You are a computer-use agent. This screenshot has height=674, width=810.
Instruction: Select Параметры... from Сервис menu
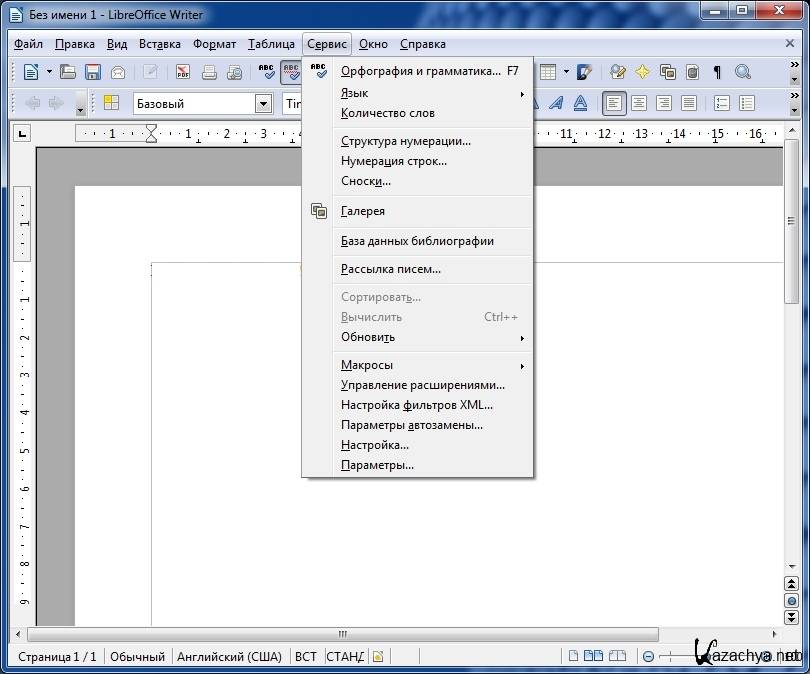(x=377, y=465)
